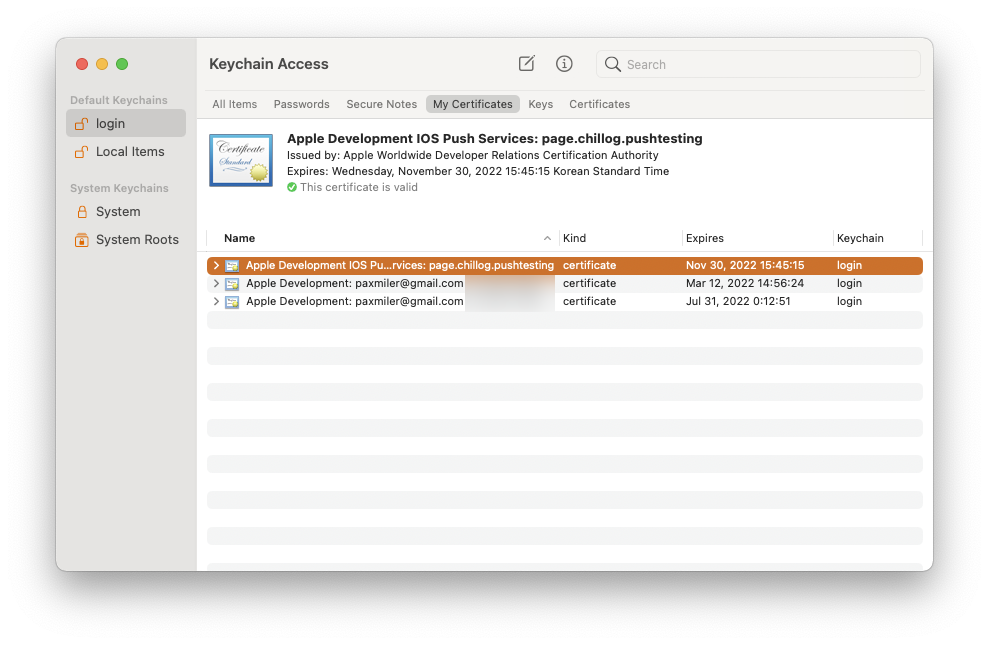Sort by the Expires column header
The image size is (989, 645).
pyautogui.click(x=705, y=238)
